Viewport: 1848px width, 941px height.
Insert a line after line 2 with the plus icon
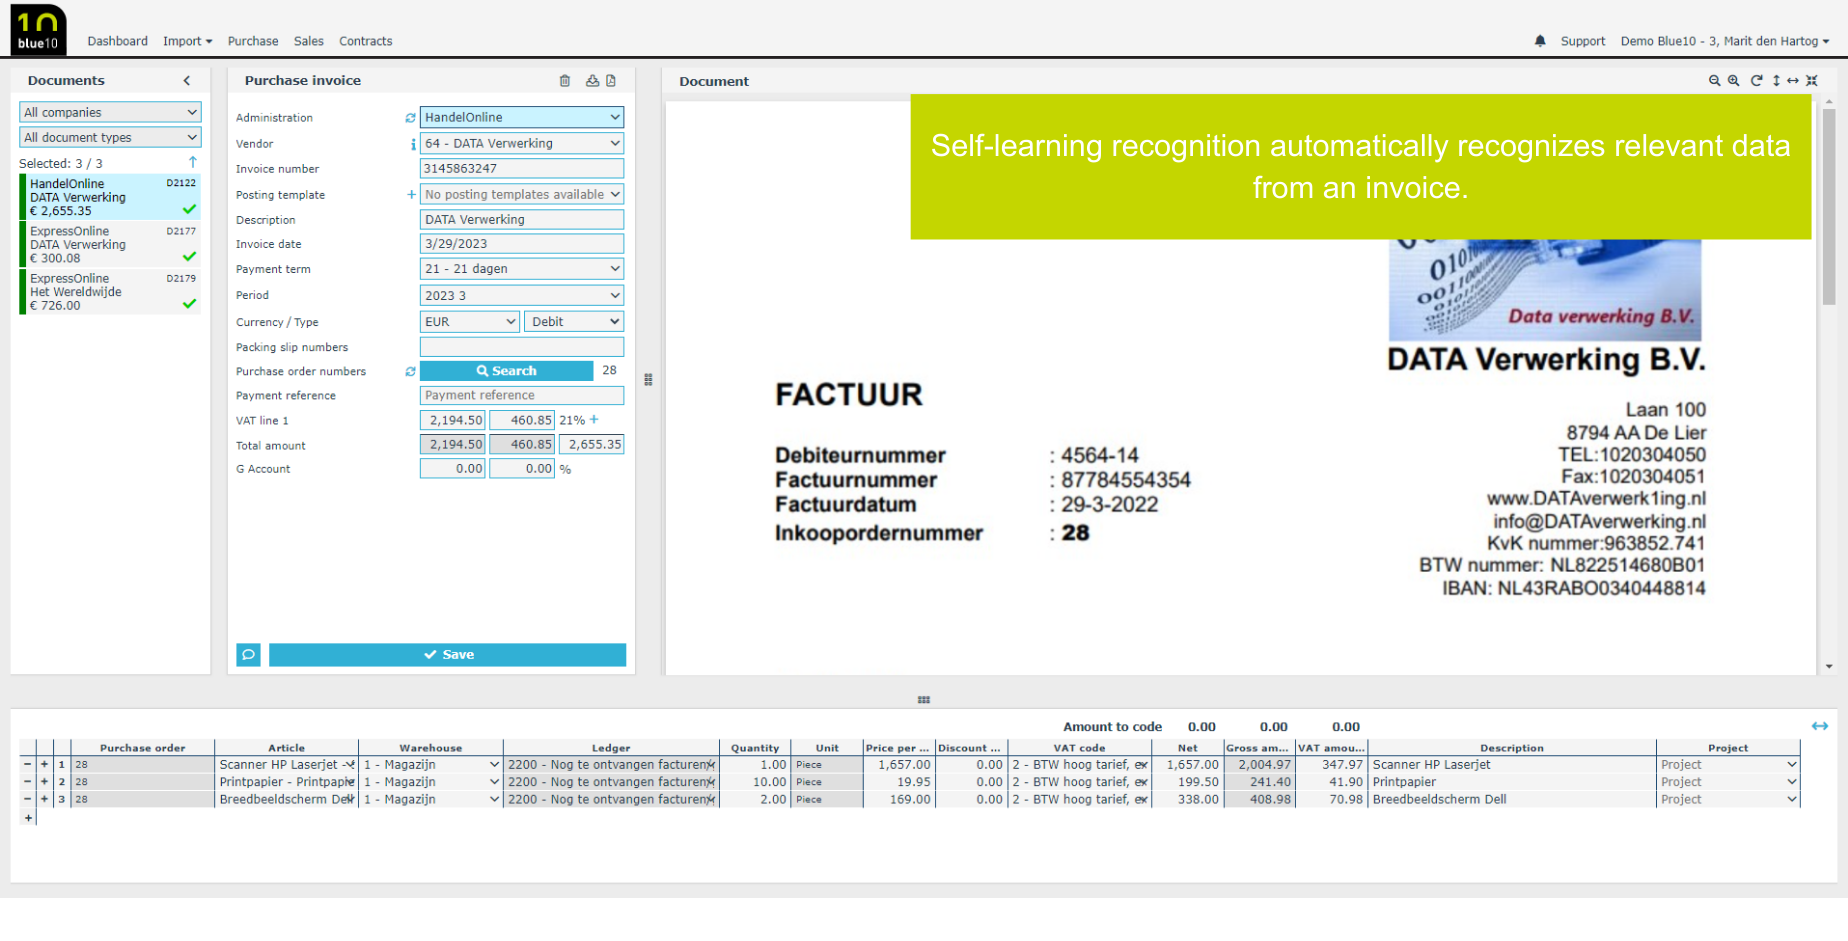(44, 782)
